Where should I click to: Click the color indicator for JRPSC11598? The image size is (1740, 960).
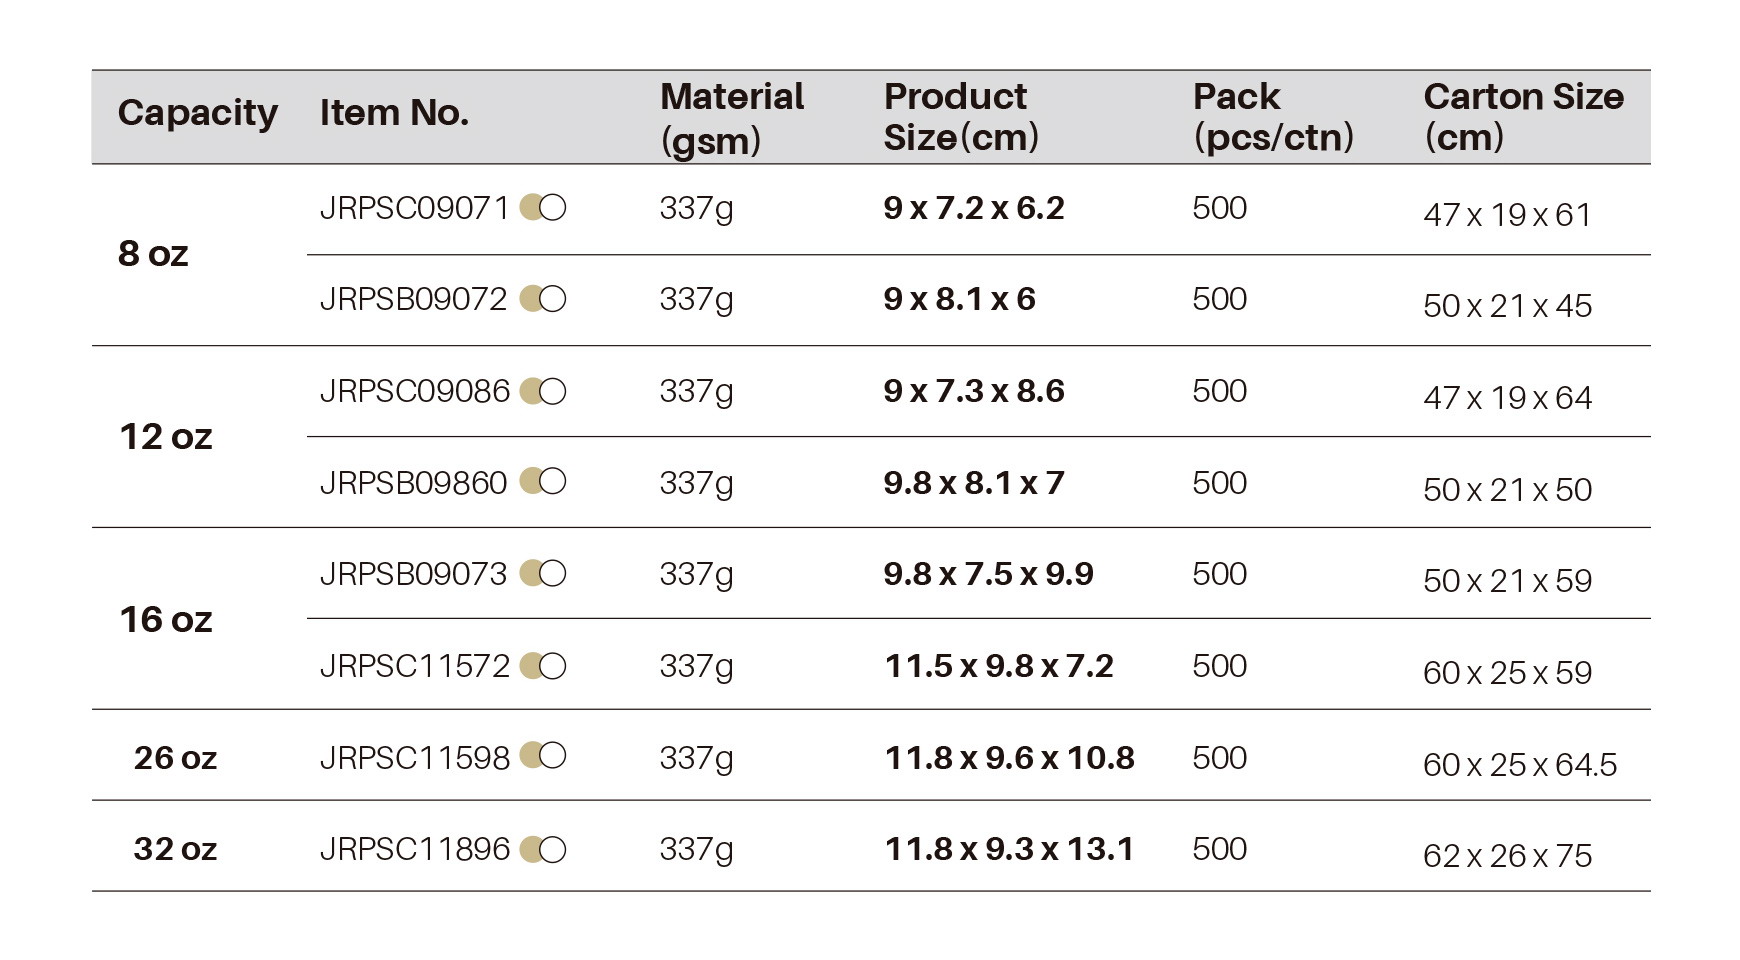pyautogui.click(x=543, y=756)
